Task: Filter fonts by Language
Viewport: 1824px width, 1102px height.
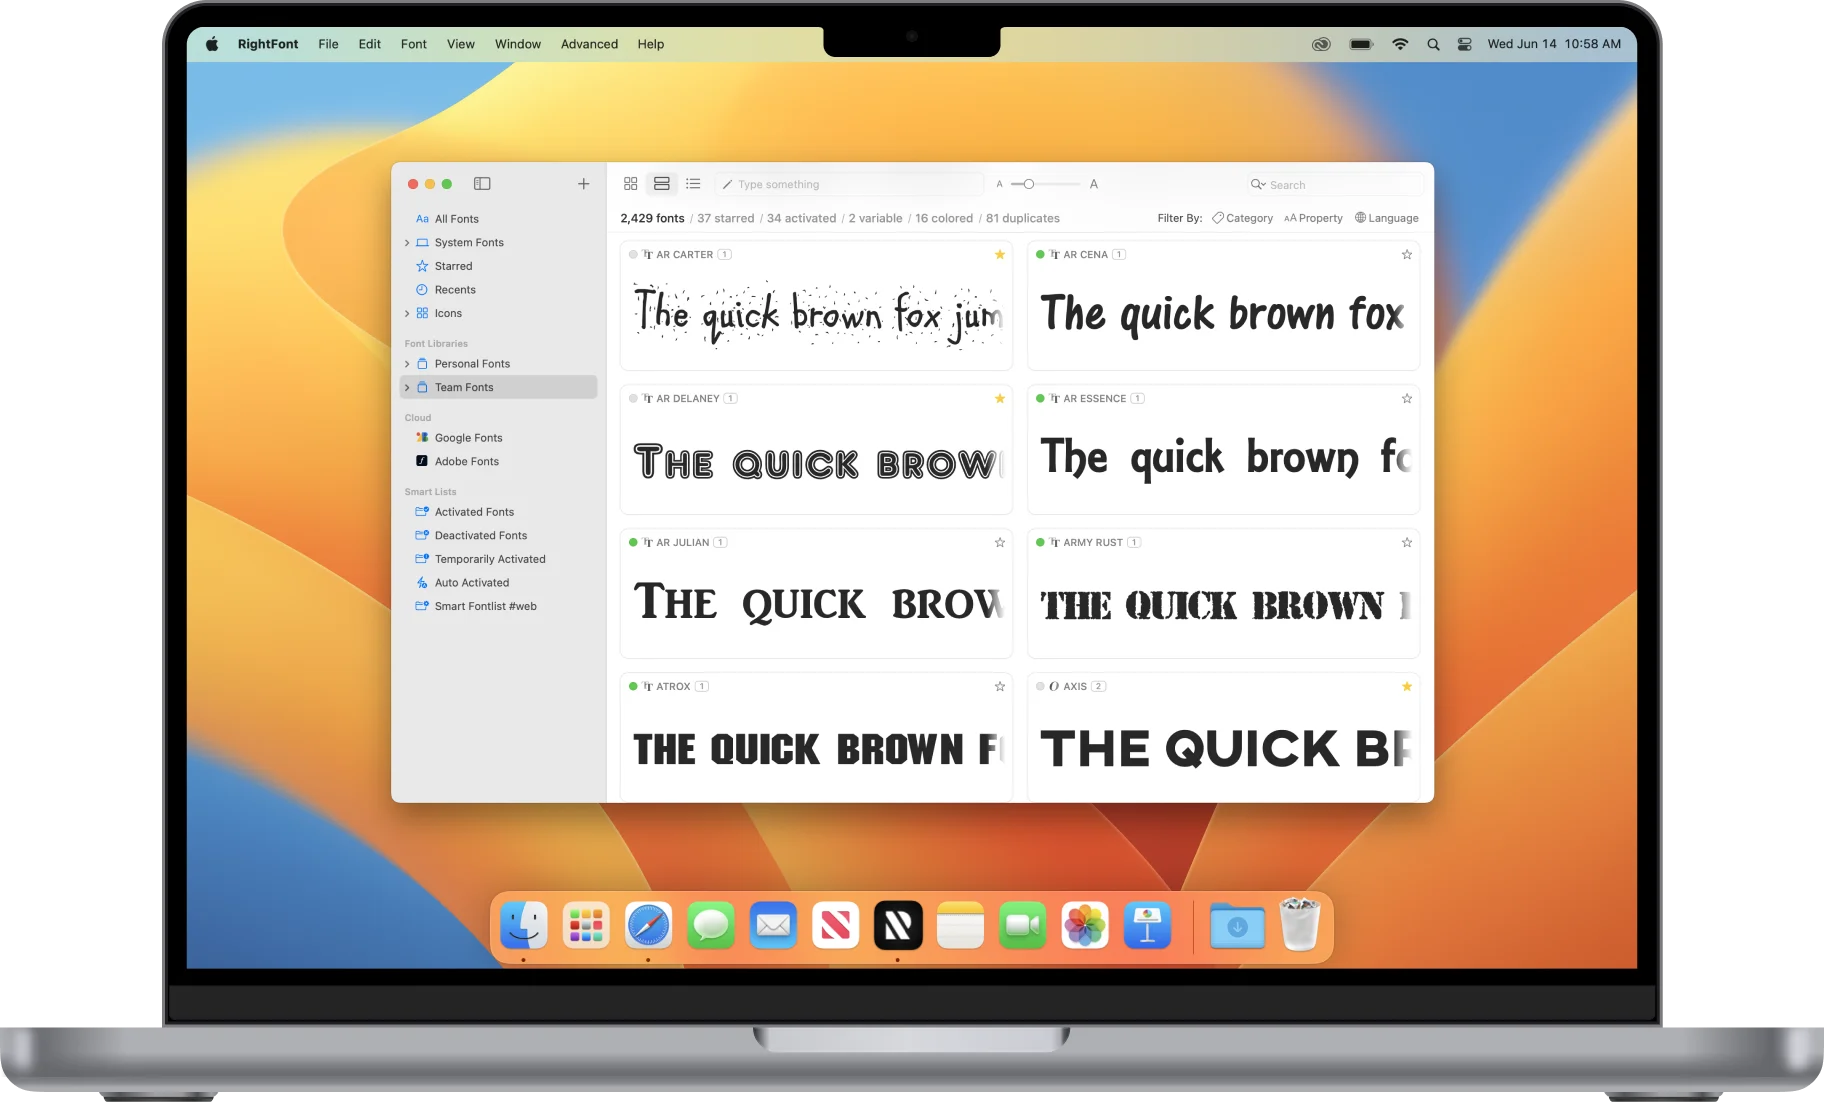Action: point(1387,218)
